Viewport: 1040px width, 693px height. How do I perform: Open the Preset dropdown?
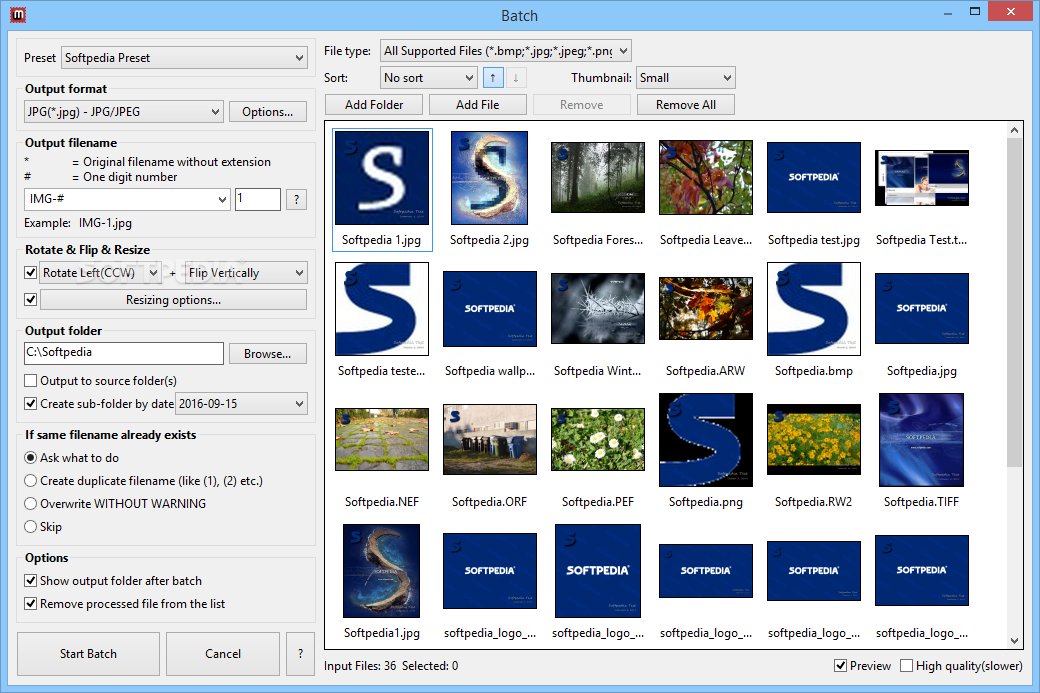[184, 58]
